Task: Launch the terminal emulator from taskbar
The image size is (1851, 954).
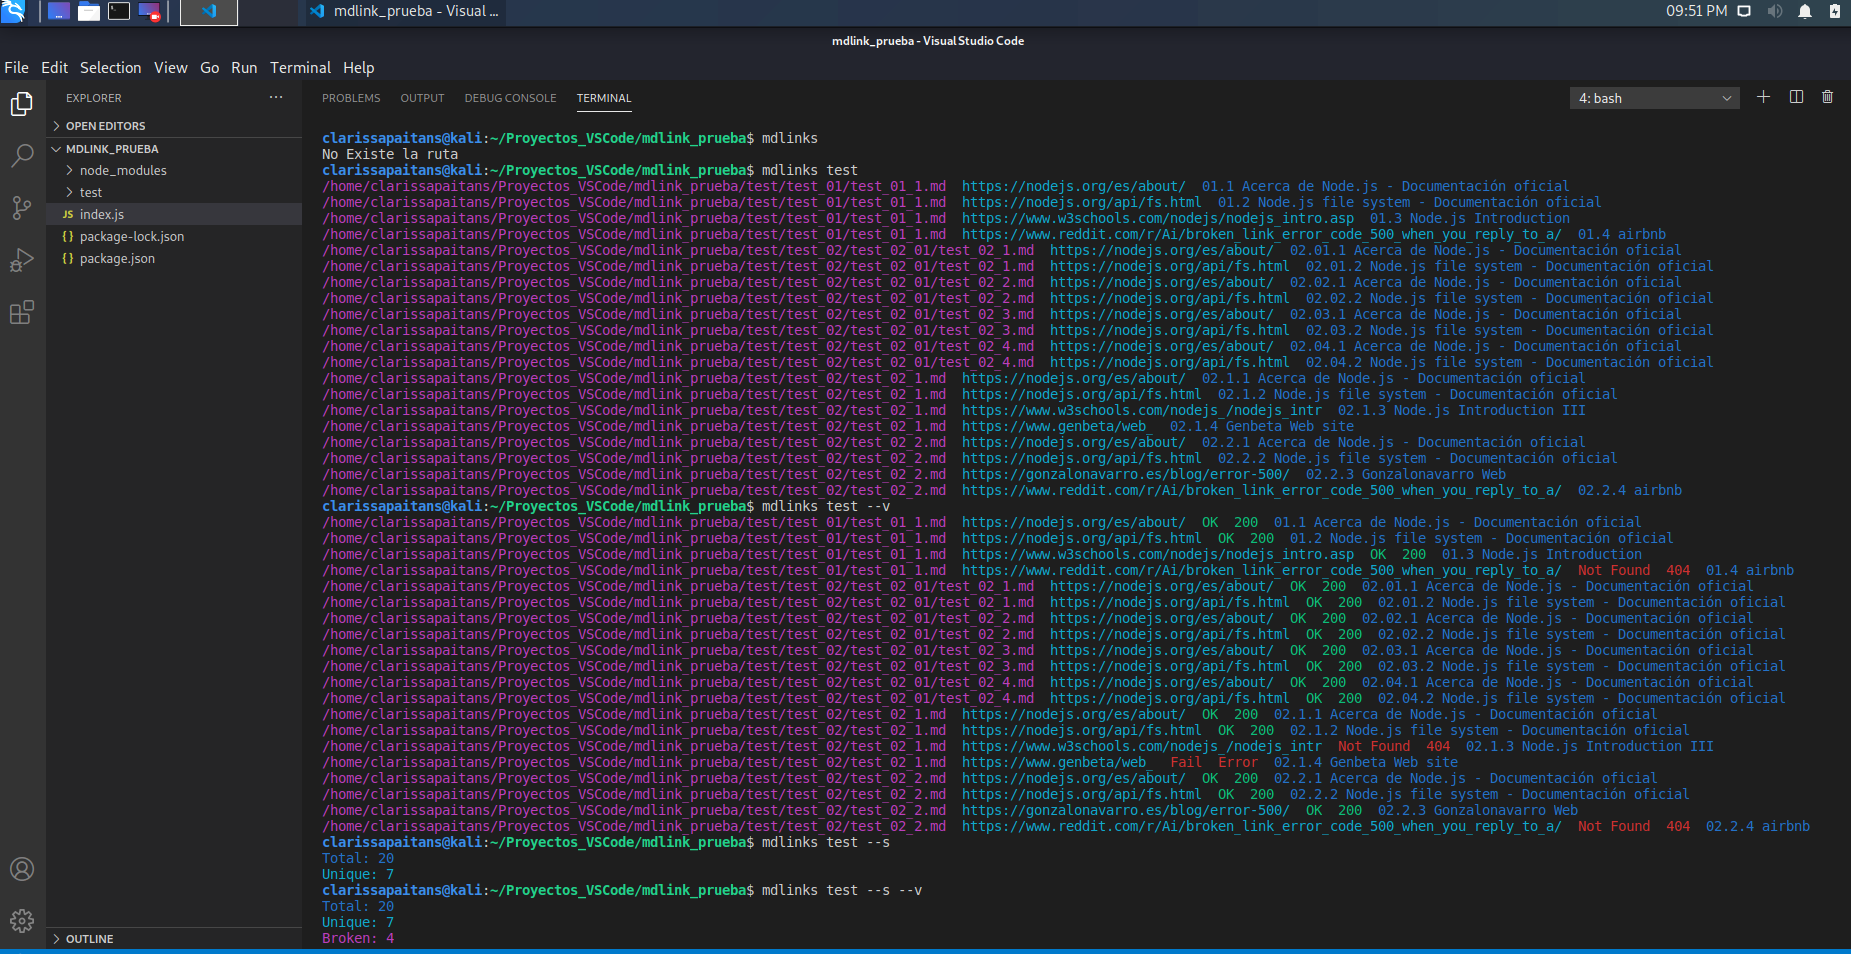Action: 119,12
